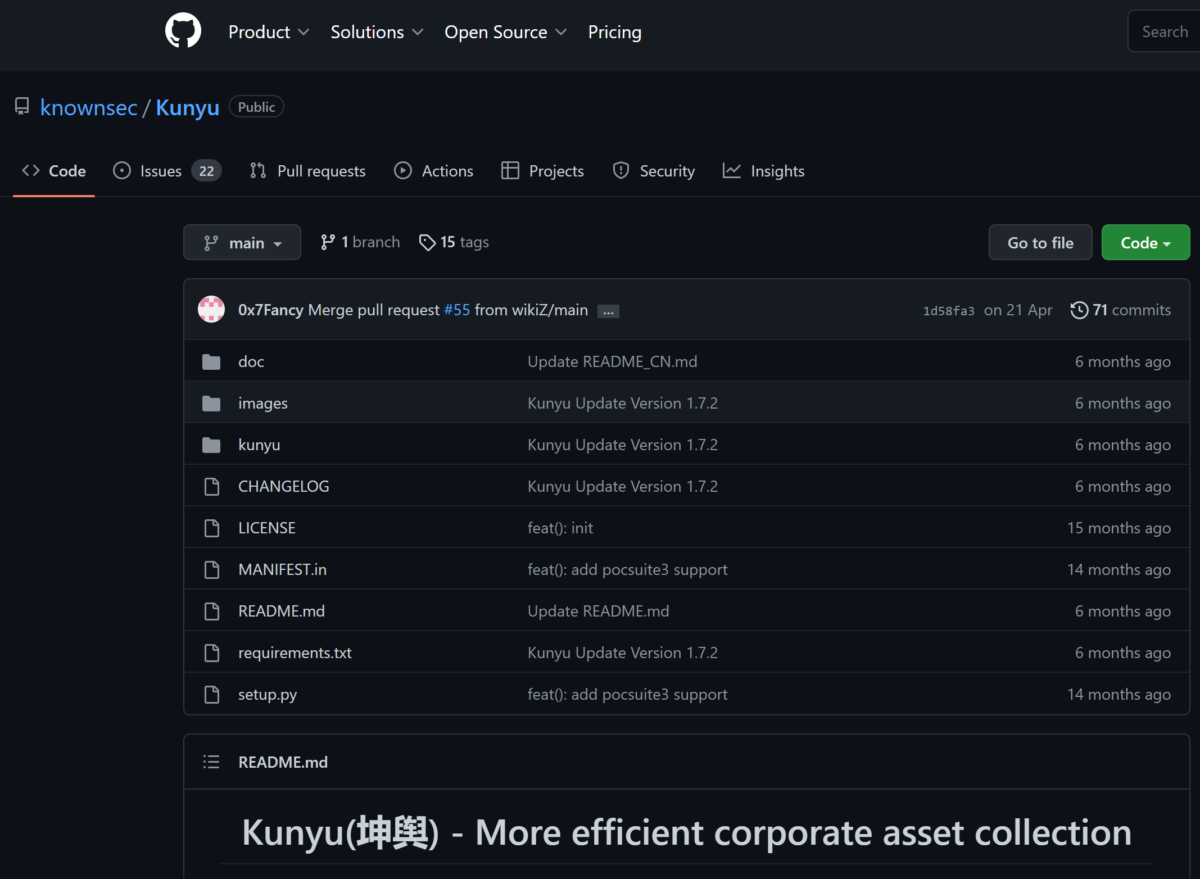Click the doc folder icon
This screenshot has width=1200, height=879.
[x=211, y=361]
